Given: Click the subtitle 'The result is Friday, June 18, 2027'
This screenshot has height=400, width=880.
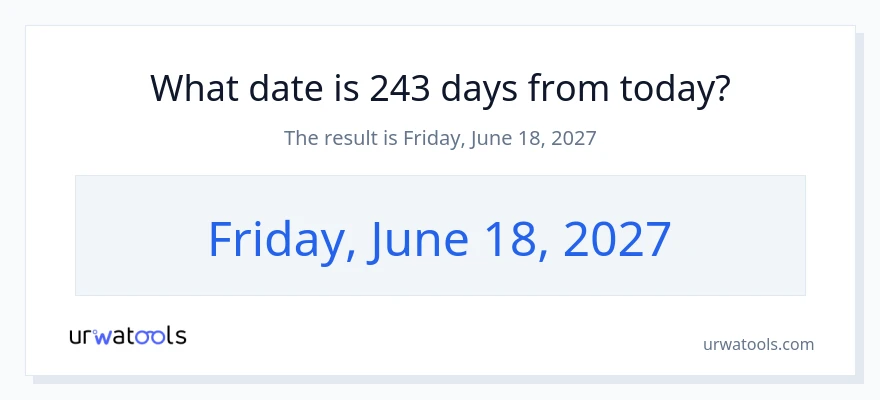Looking at the screenshot, I should pos(440,138).
